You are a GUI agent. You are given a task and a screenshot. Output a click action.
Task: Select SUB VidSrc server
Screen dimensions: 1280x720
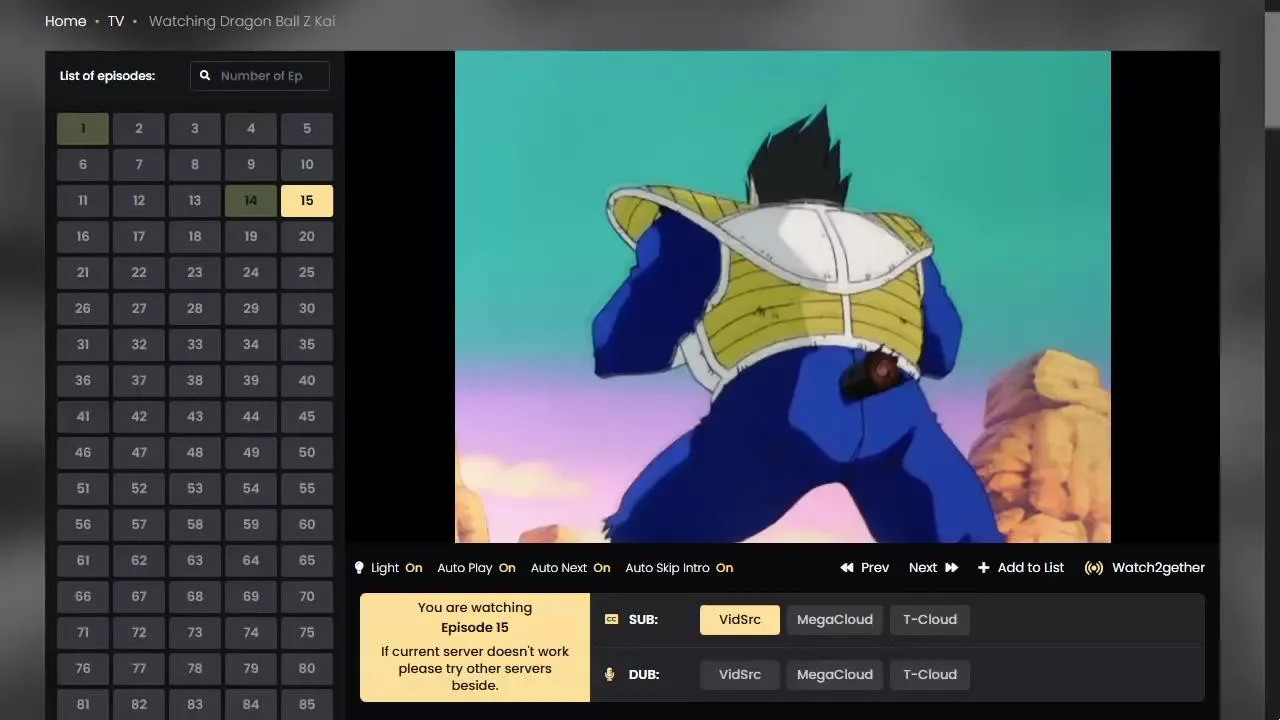pyautogui.click(x=740, y=620)
